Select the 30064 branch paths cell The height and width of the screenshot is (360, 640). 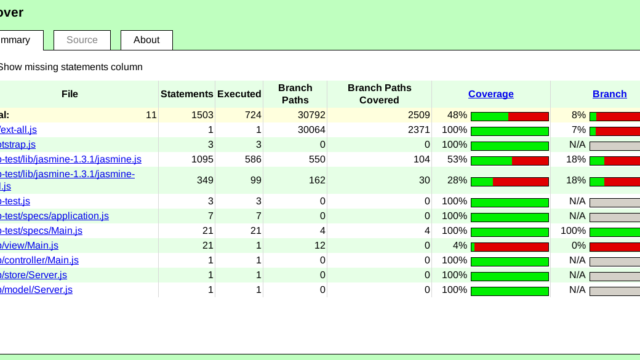click(x=295, y=130)
